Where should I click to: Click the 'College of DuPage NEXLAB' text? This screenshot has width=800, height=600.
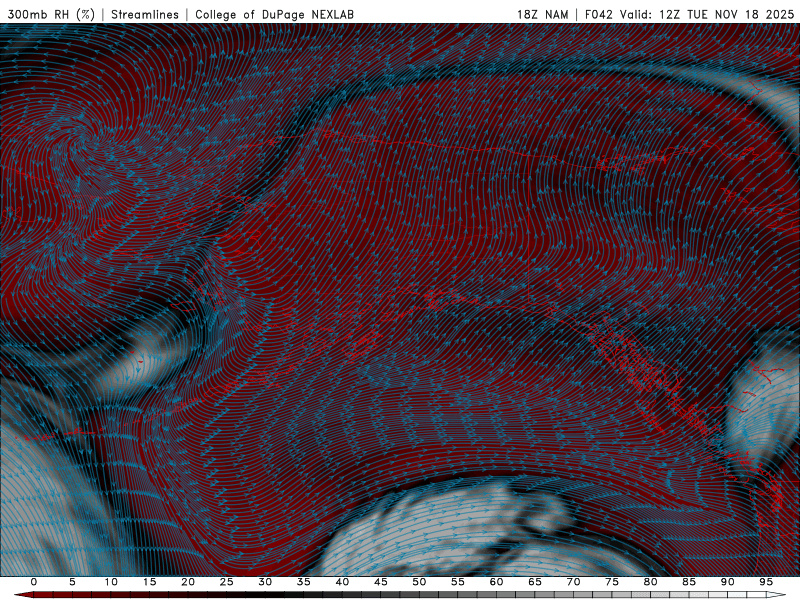[x=274, y=14]
